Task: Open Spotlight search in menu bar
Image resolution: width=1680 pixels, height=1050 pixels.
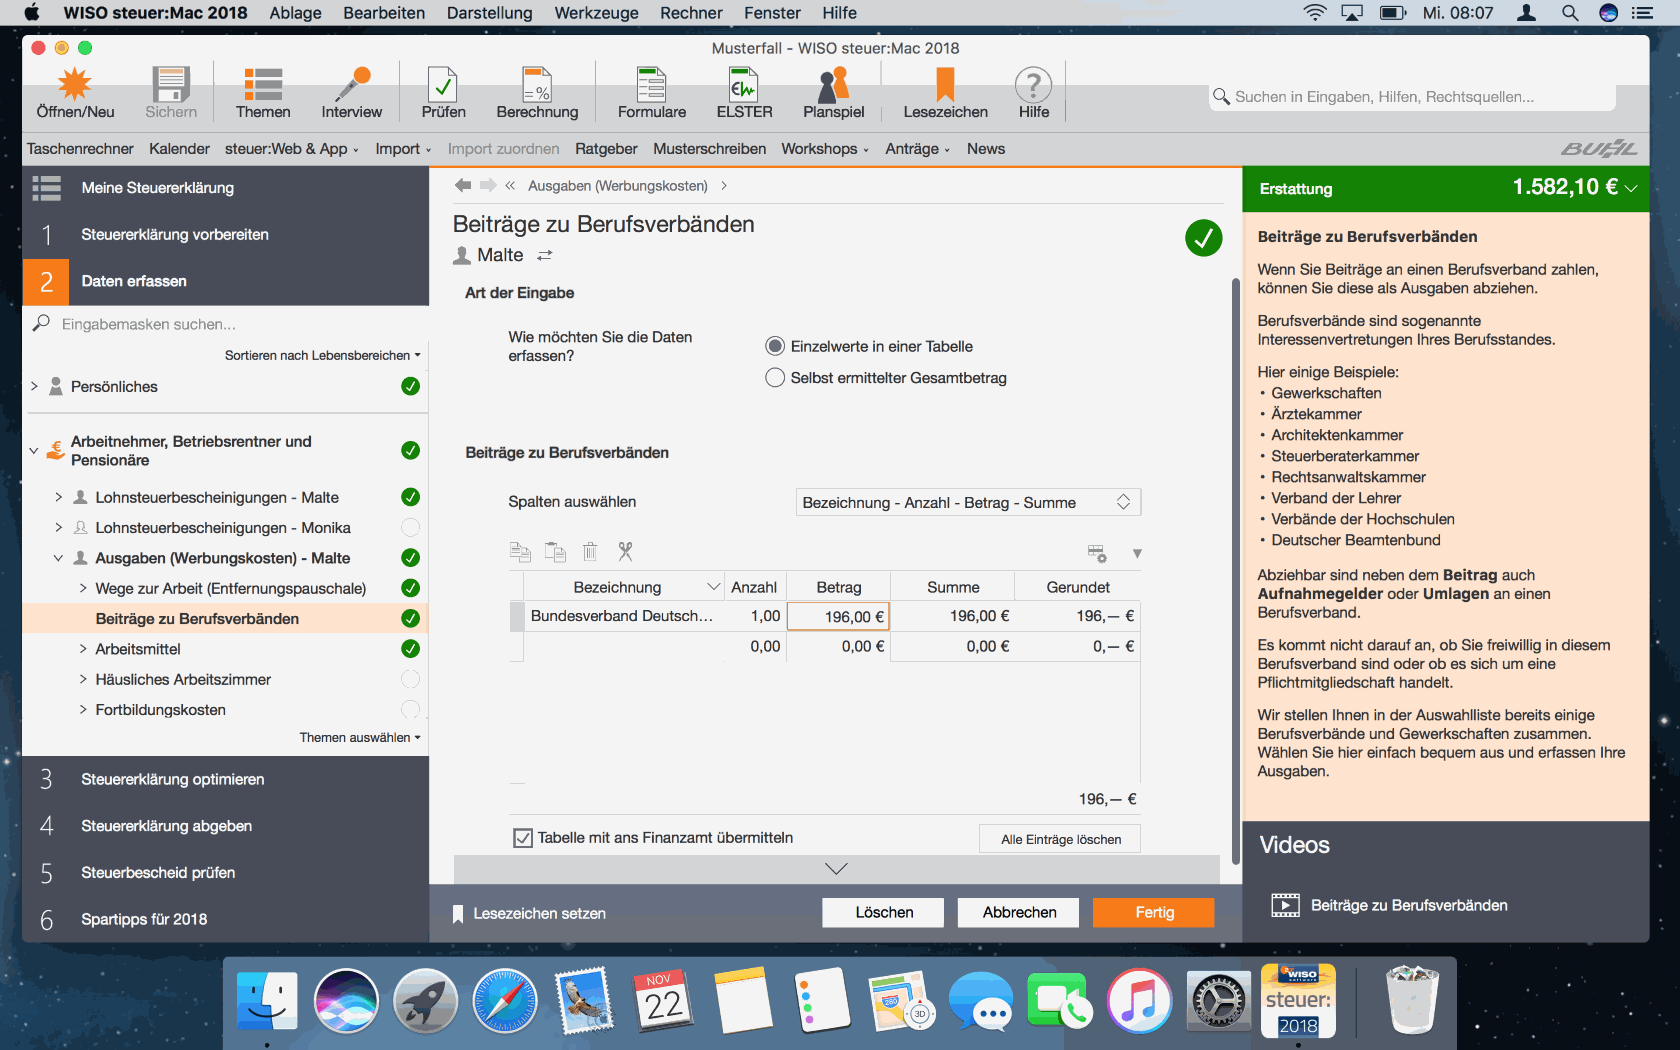Action: [1570, 13]
